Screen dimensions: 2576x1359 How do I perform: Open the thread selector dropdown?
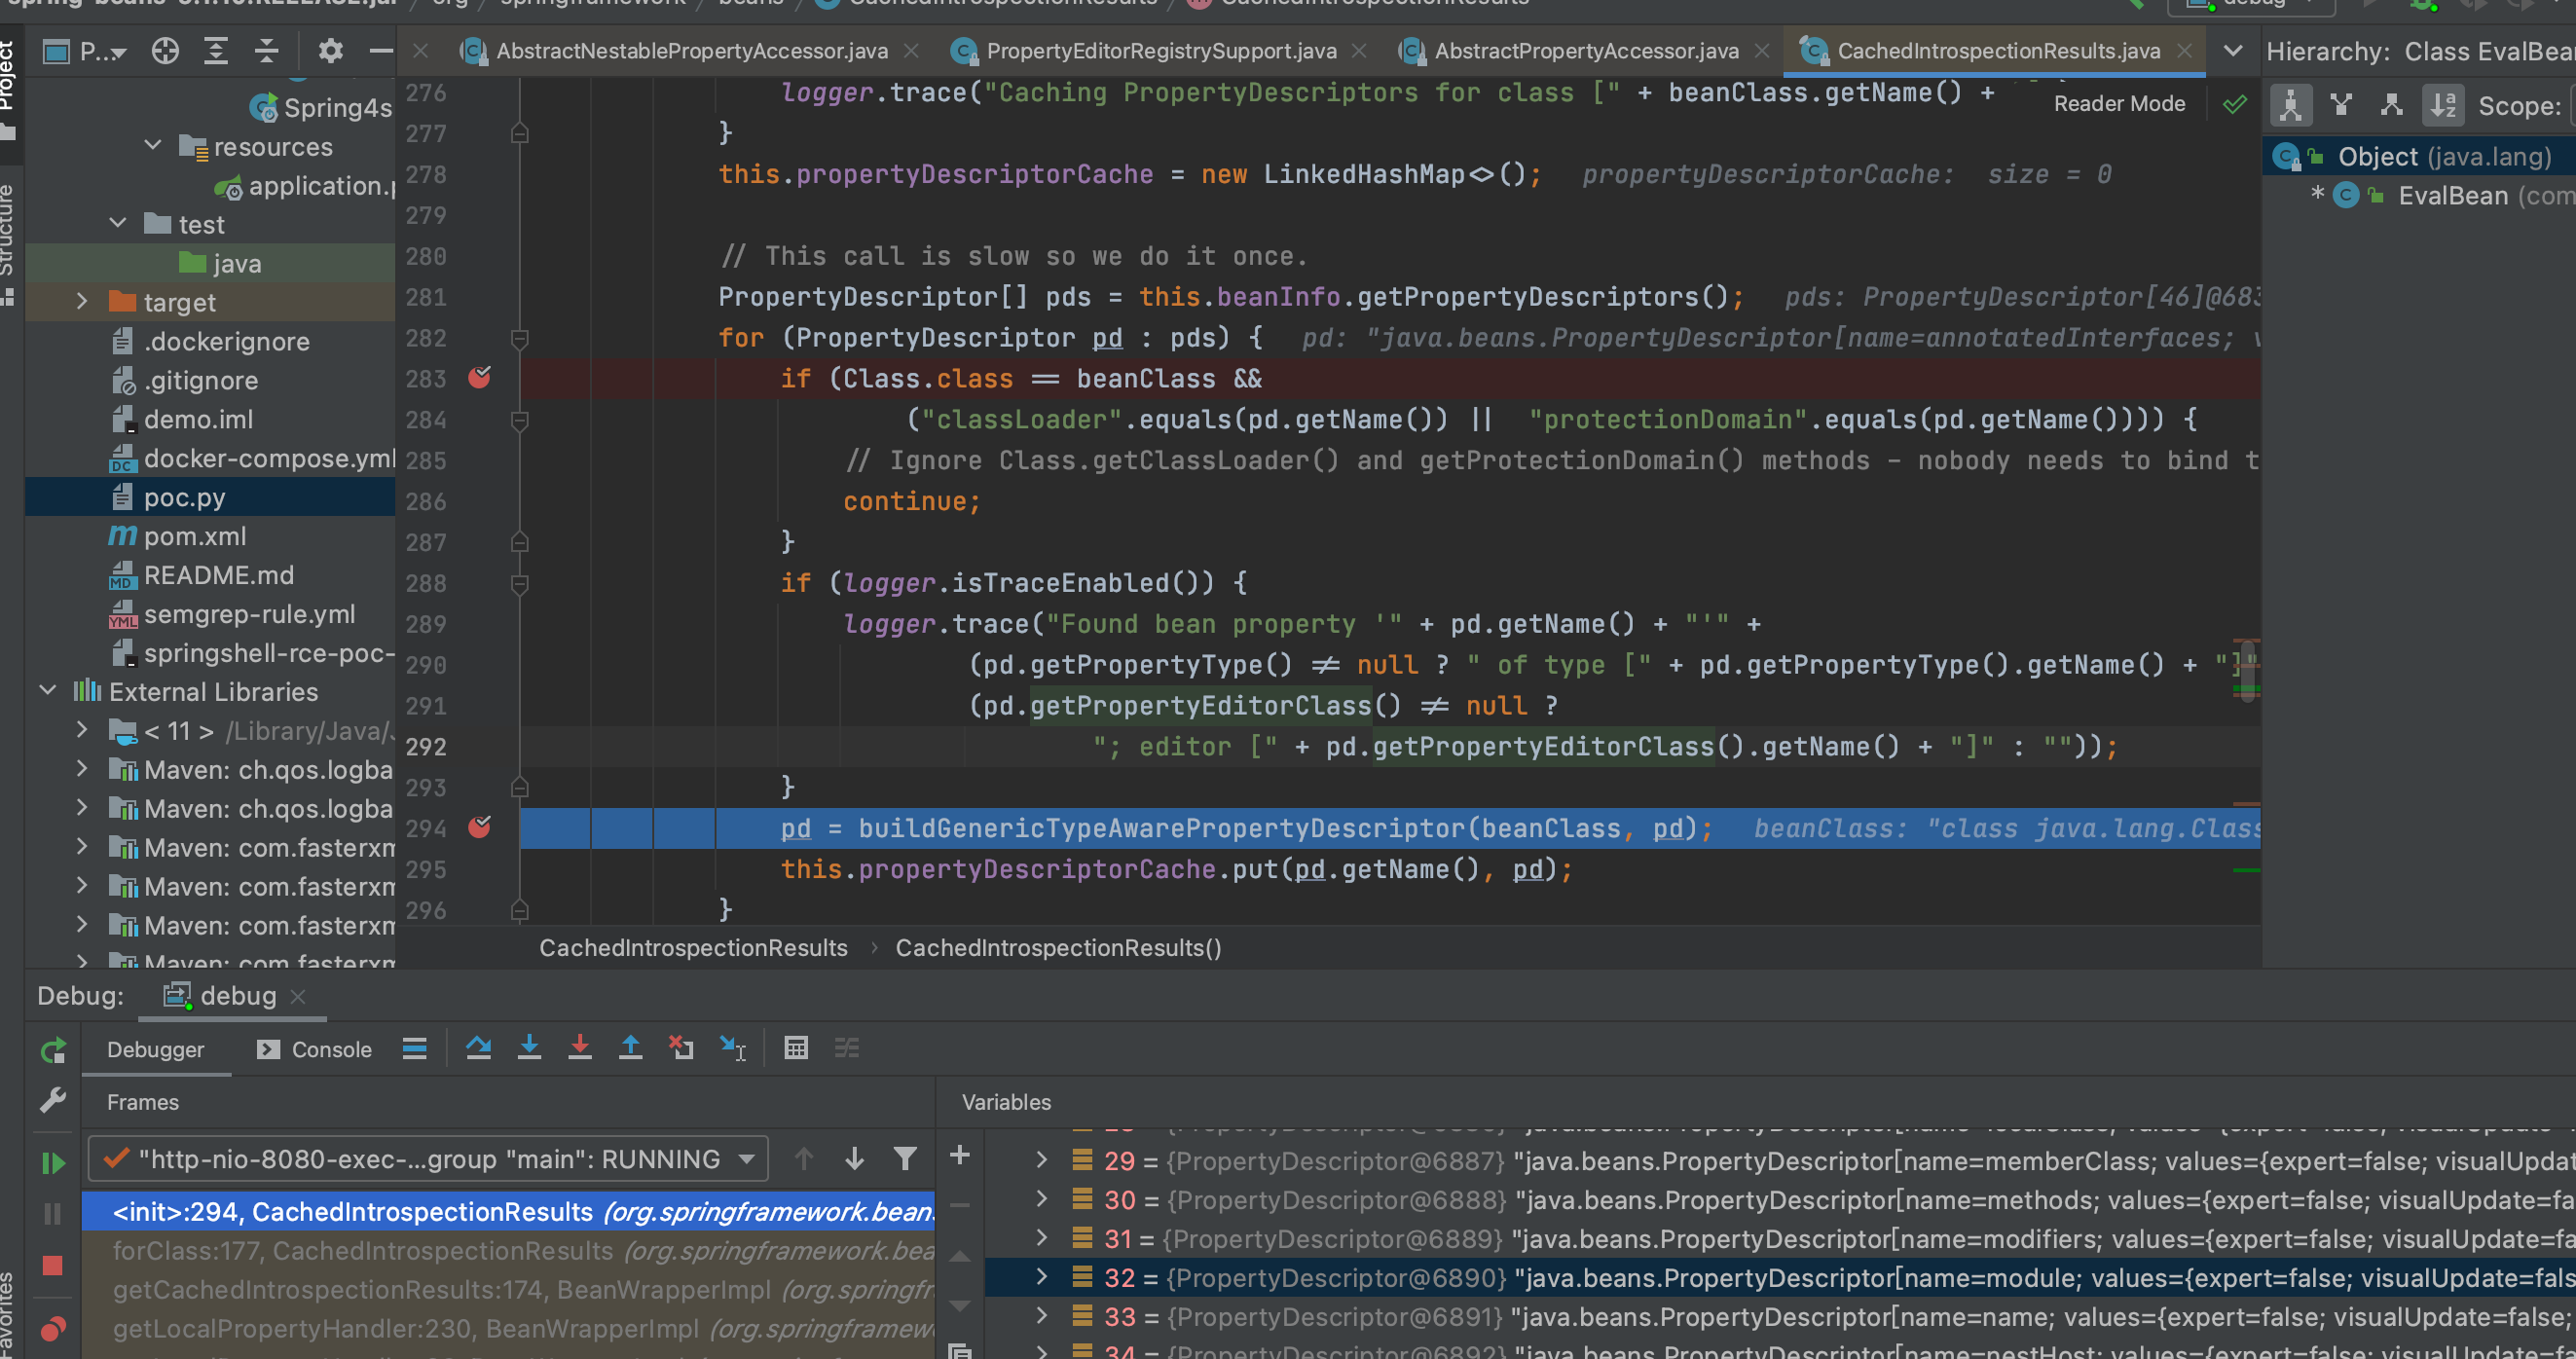pyautogui.click(x=428, y=1159)
